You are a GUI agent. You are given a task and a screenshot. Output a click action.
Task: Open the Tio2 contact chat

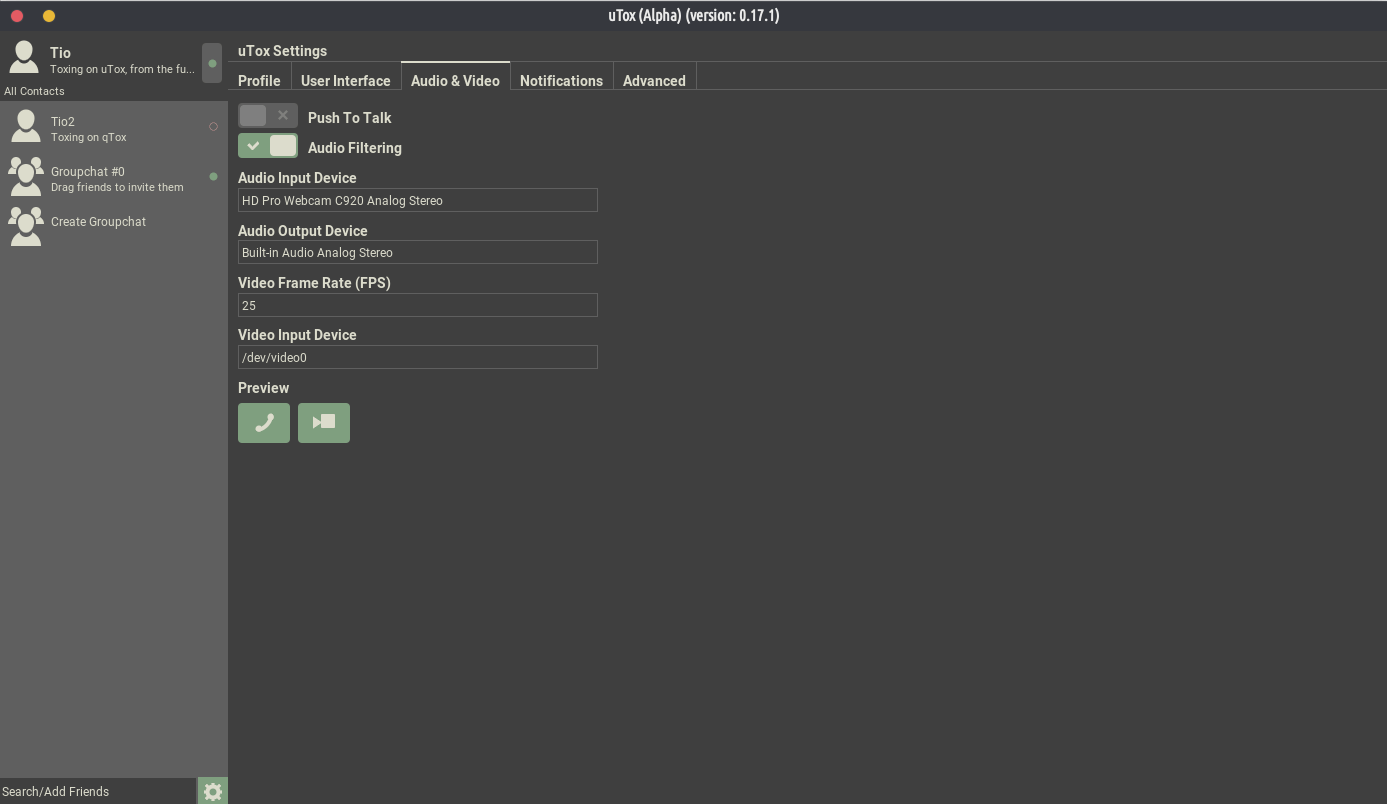click(x=114, y=127)
